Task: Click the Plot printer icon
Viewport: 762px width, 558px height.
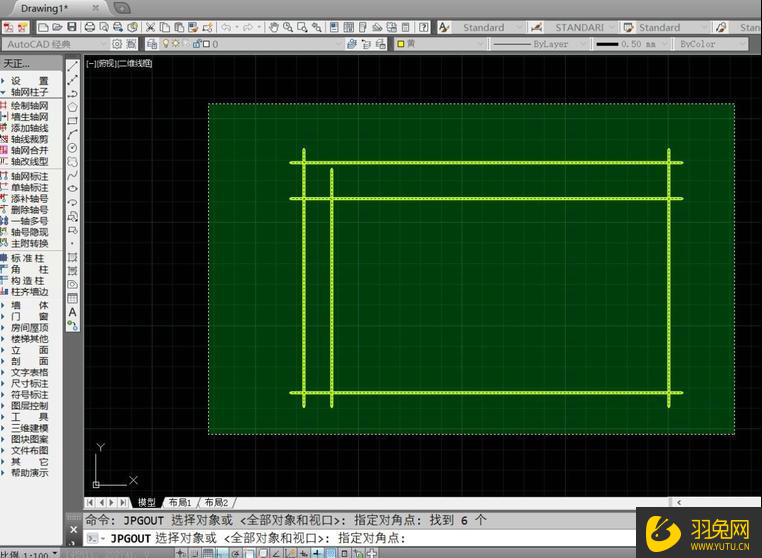Action: [x=90, y=27]
